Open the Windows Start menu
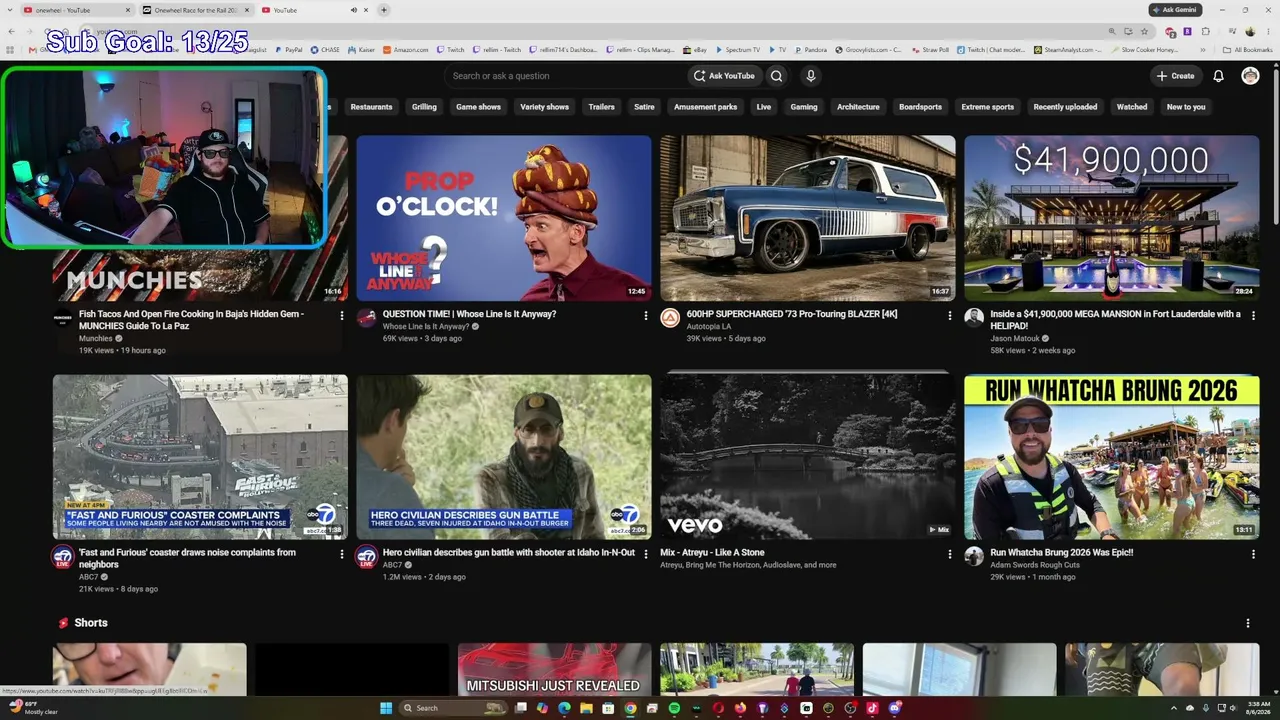The width and height of the screenshot is (1280, 720). click(x=386, y=708)
